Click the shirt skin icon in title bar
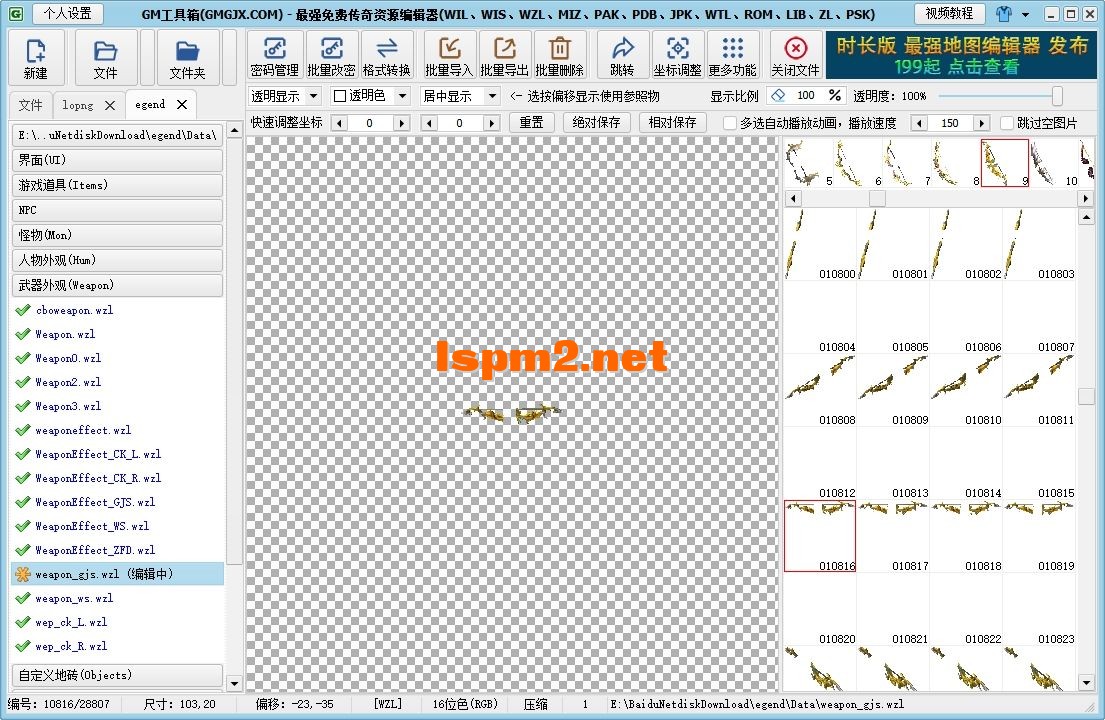 point(1004,13)
